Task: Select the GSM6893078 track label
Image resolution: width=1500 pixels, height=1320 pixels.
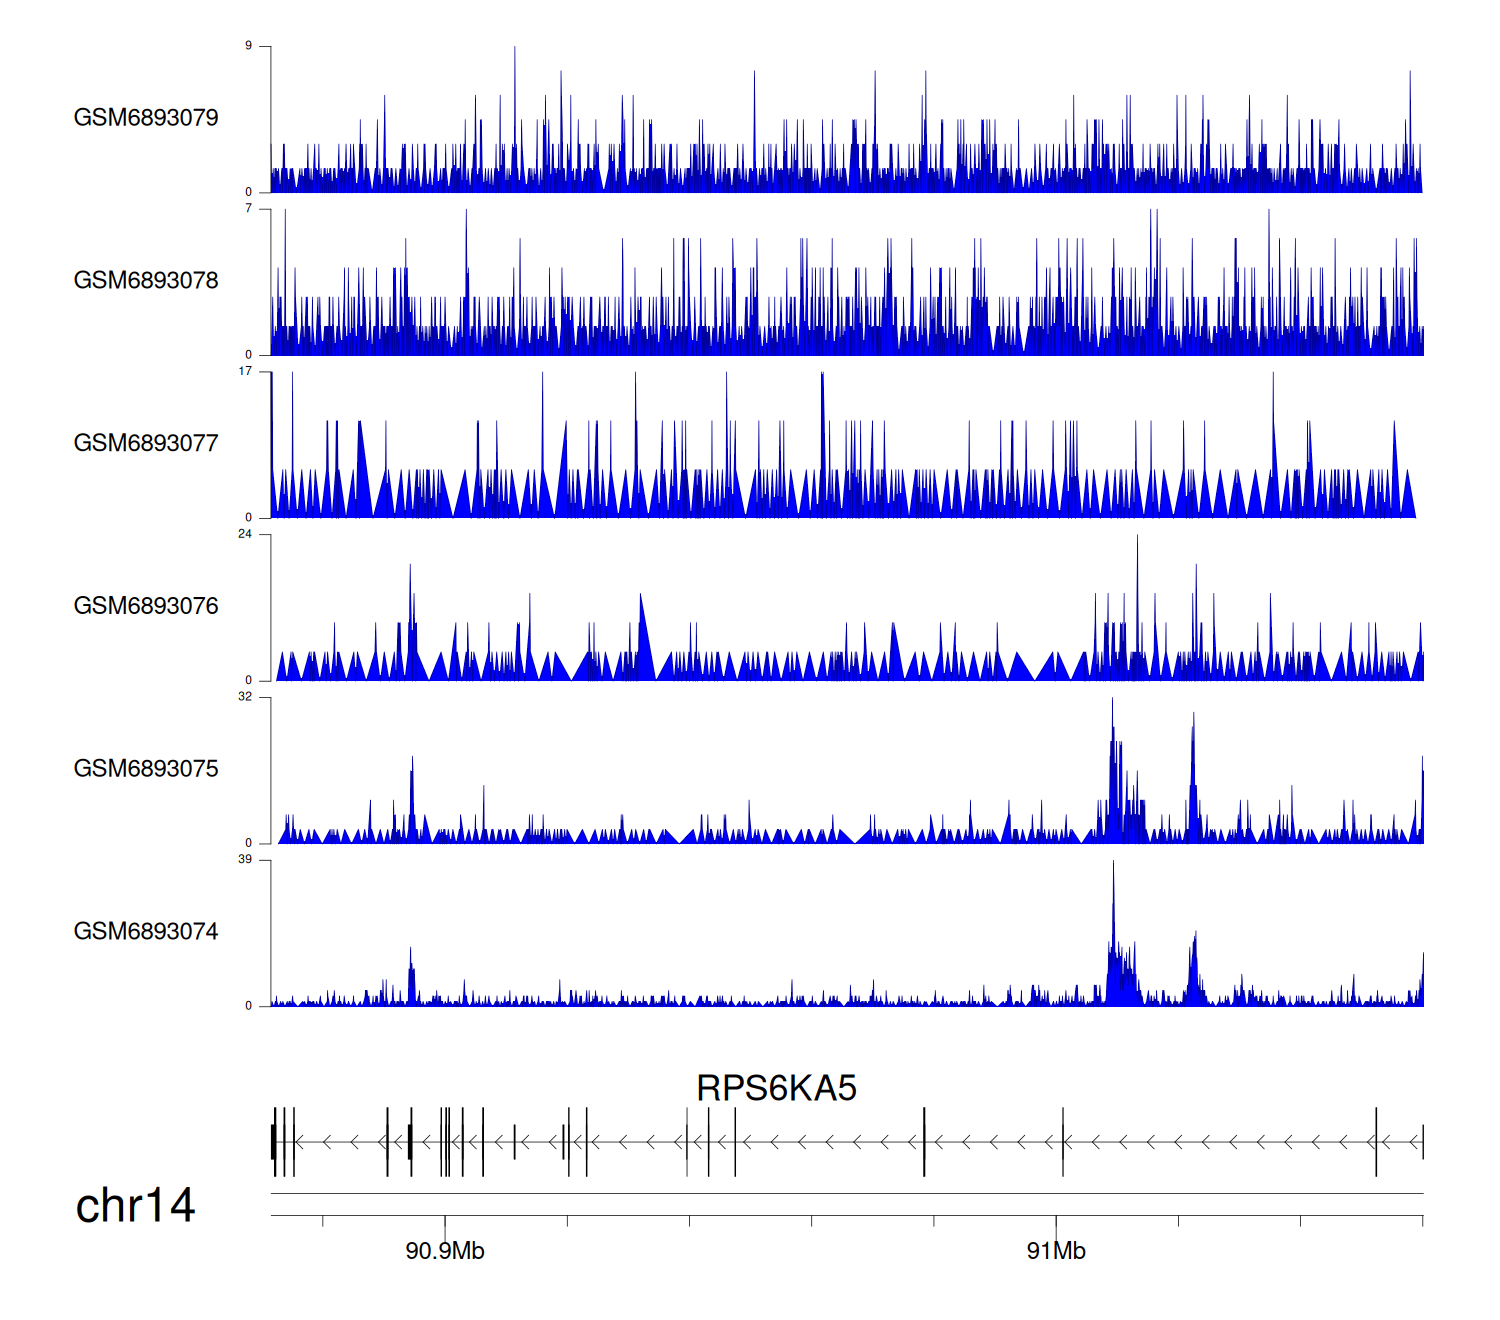Action: [146, 281]
